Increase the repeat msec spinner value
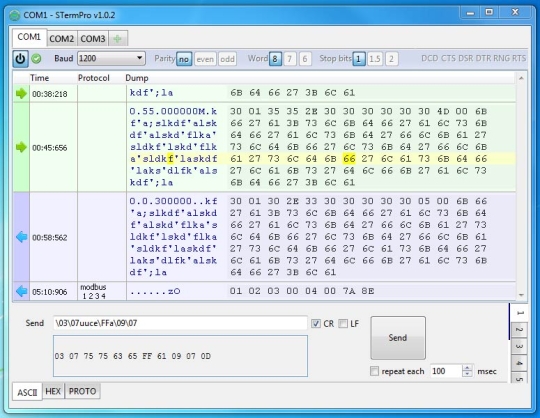The width and height of the screenshot is (540, 418). pos(467,368)
